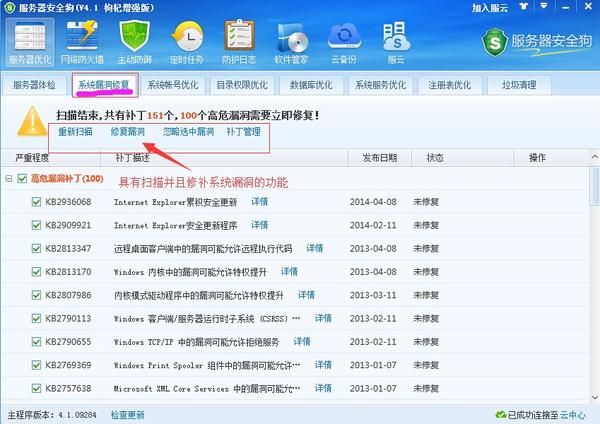600x424 pixels.
Task: Click the cloud connection status icon
Action: click(501, 415)
